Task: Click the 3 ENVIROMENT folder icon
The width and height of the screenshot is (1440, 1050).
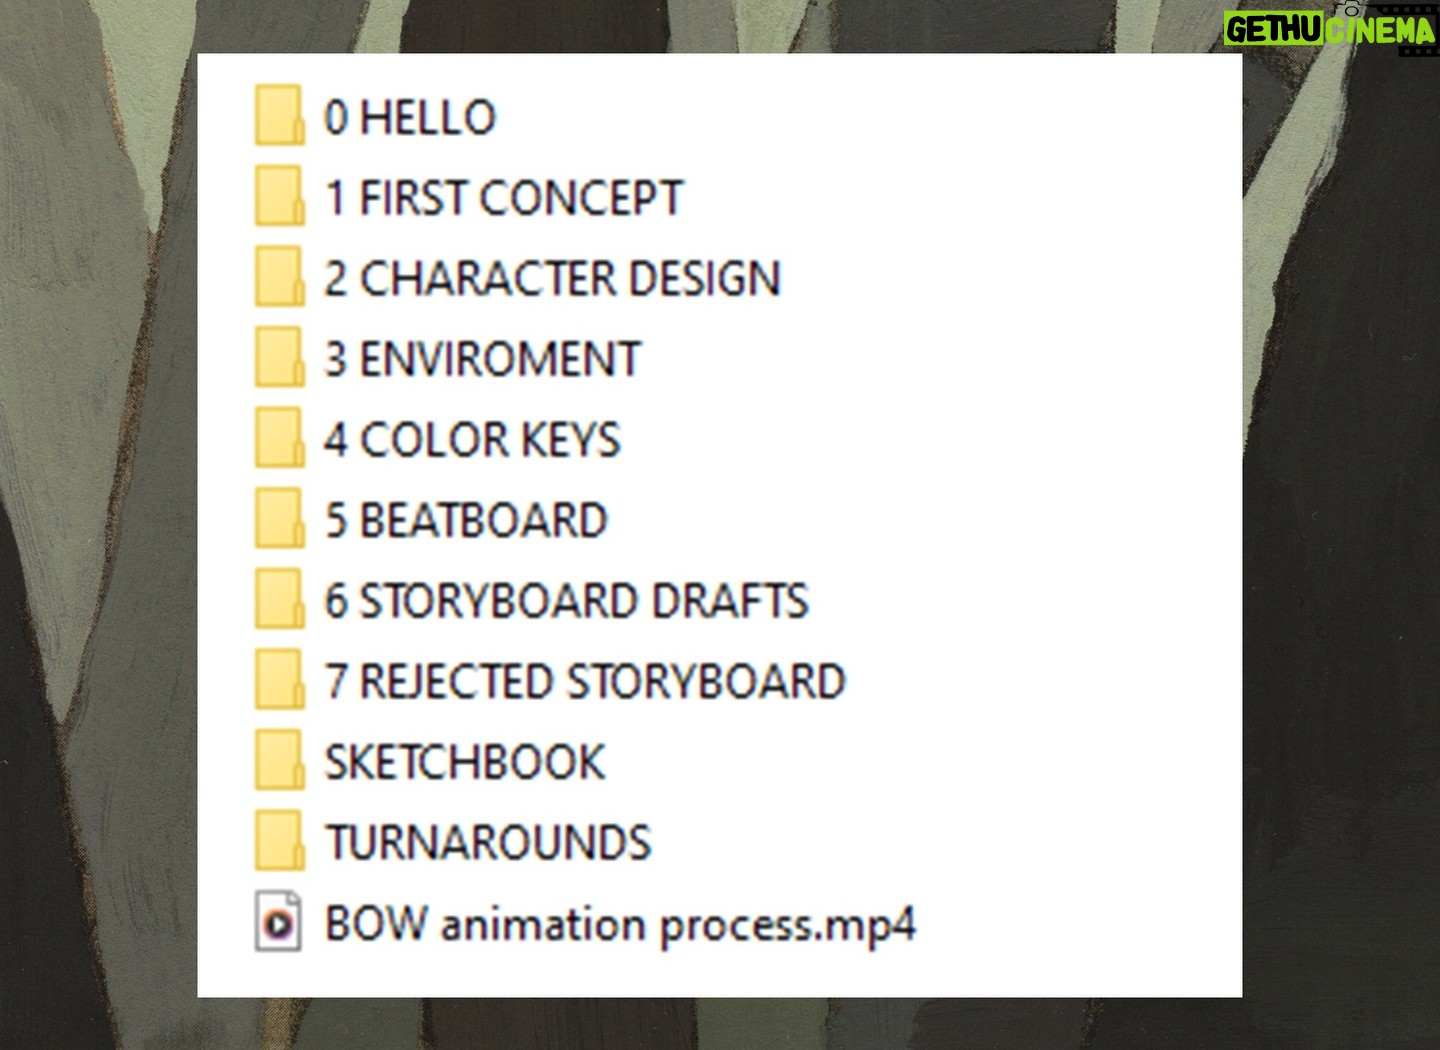Action: pos(279,358)
